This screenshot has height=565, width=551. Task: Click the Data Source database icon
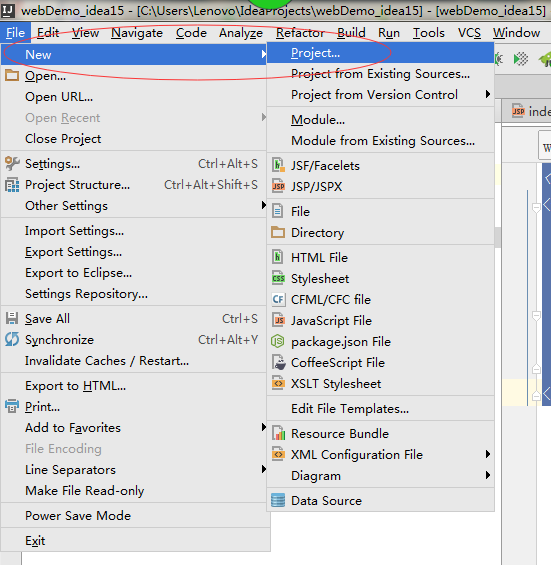pos(278,501)
